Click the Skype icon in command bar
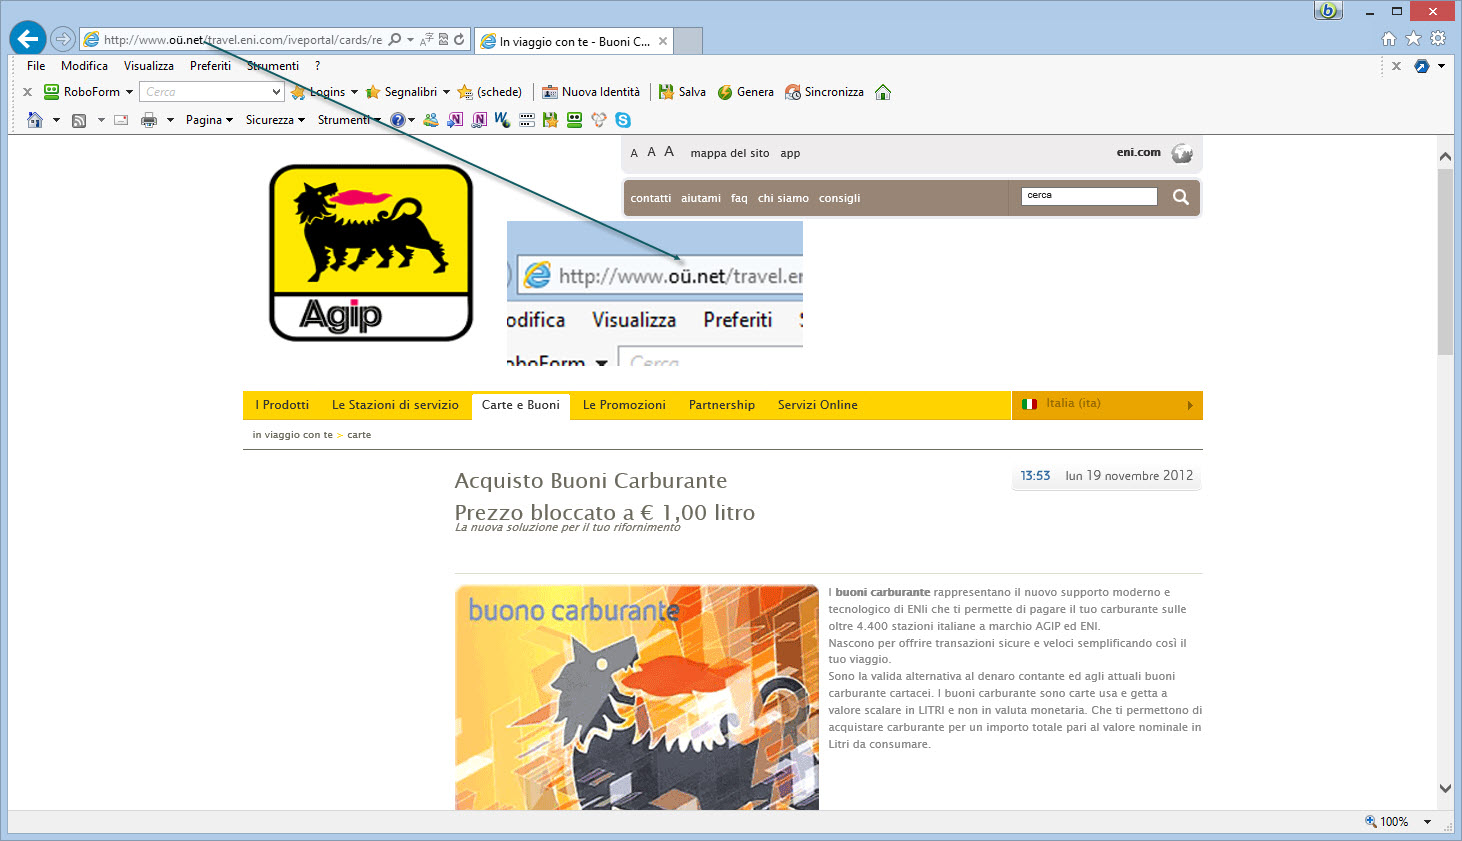The width and height of the screenshot is (1462, 841). pyautogui.click(x=623, y=120)
